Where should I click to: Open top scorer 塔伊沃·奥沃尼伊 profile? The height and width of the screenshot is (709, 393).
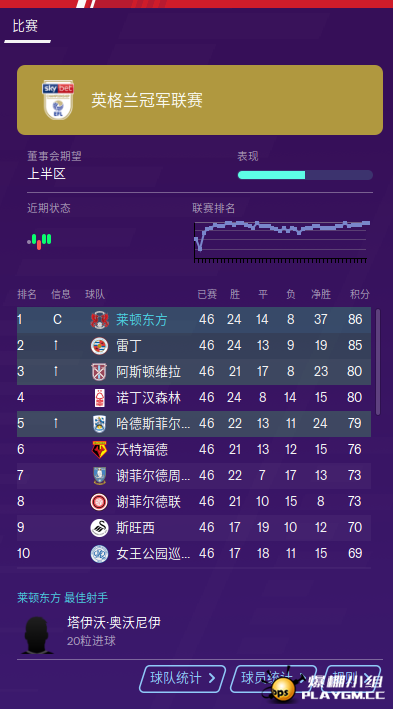tap(114, 623)
